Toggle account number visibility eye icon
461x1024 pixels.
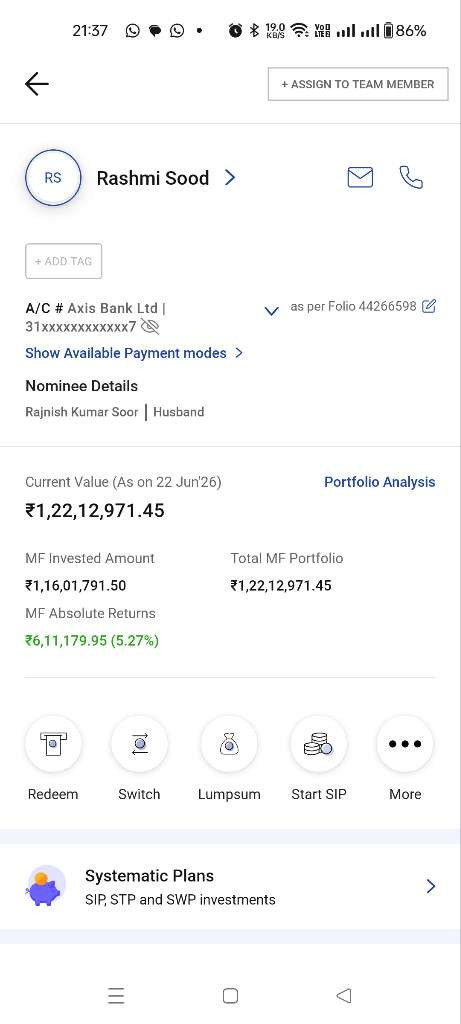tap(150, 327)
